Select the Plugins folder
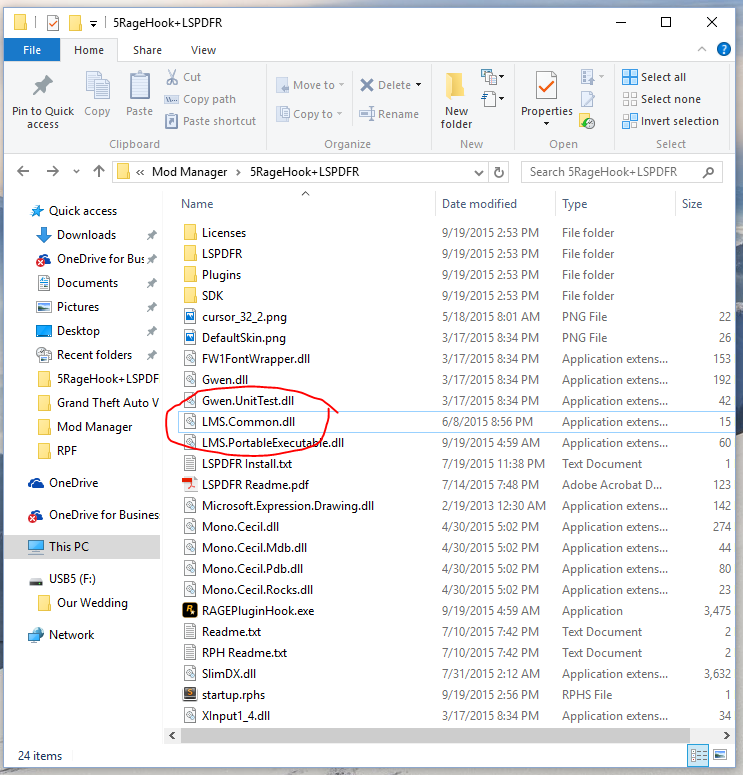Image resolution: width=743 pixels, height=775 pixels. tap(221, 275)
